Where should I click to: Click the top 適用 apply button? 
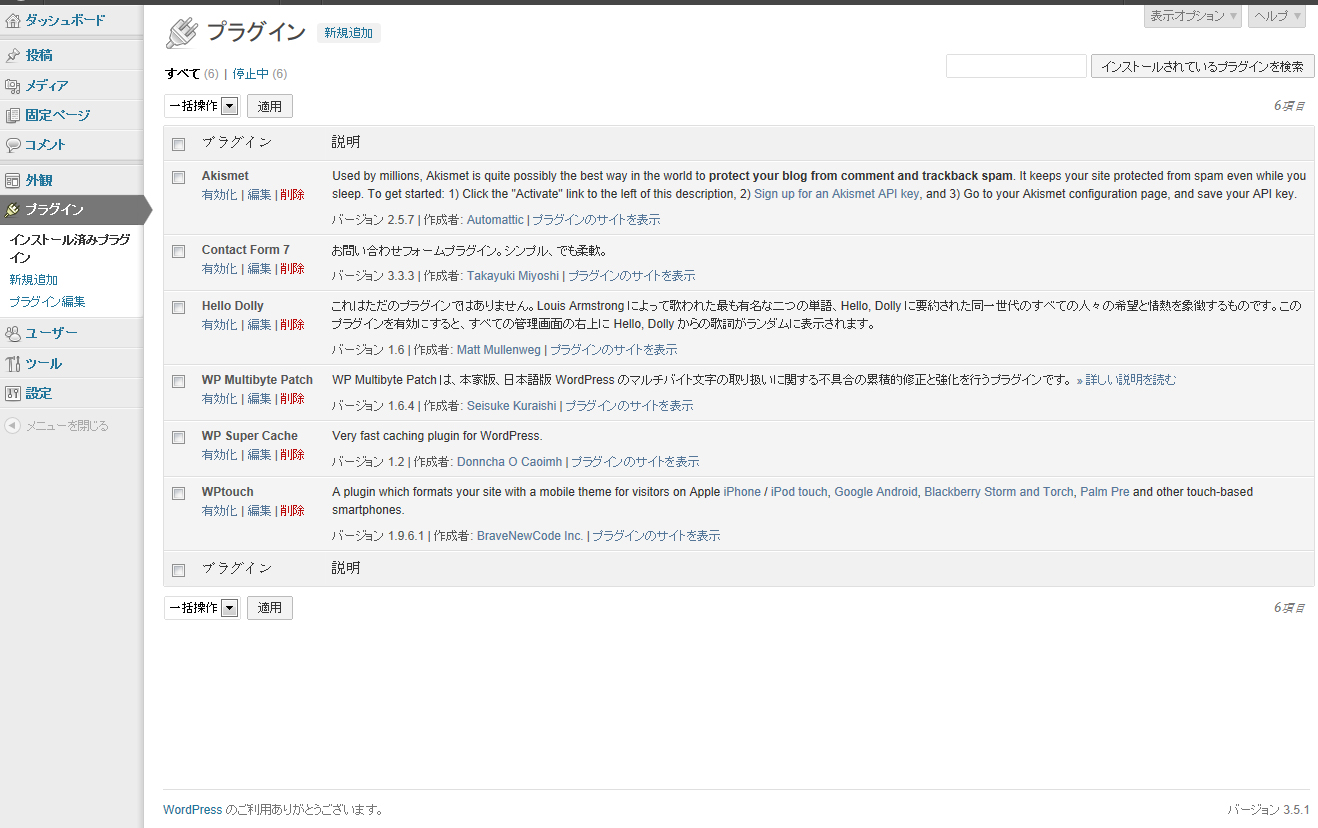(x=270, y=106)
